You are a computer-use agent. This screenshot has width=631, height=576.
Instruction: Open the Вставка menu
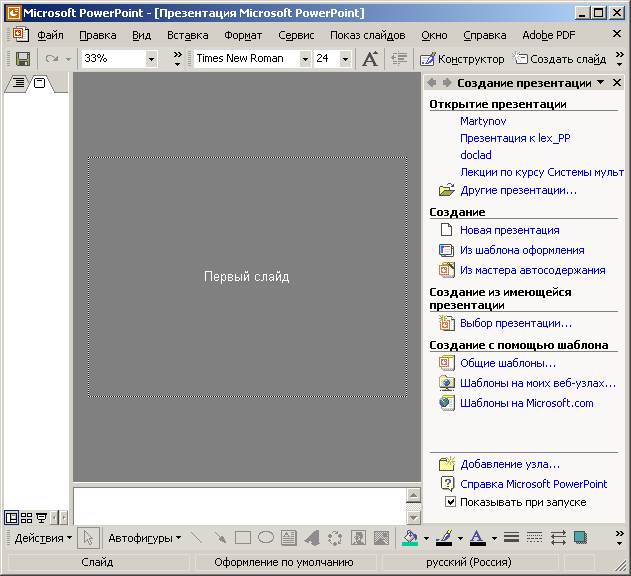(188, 35)
